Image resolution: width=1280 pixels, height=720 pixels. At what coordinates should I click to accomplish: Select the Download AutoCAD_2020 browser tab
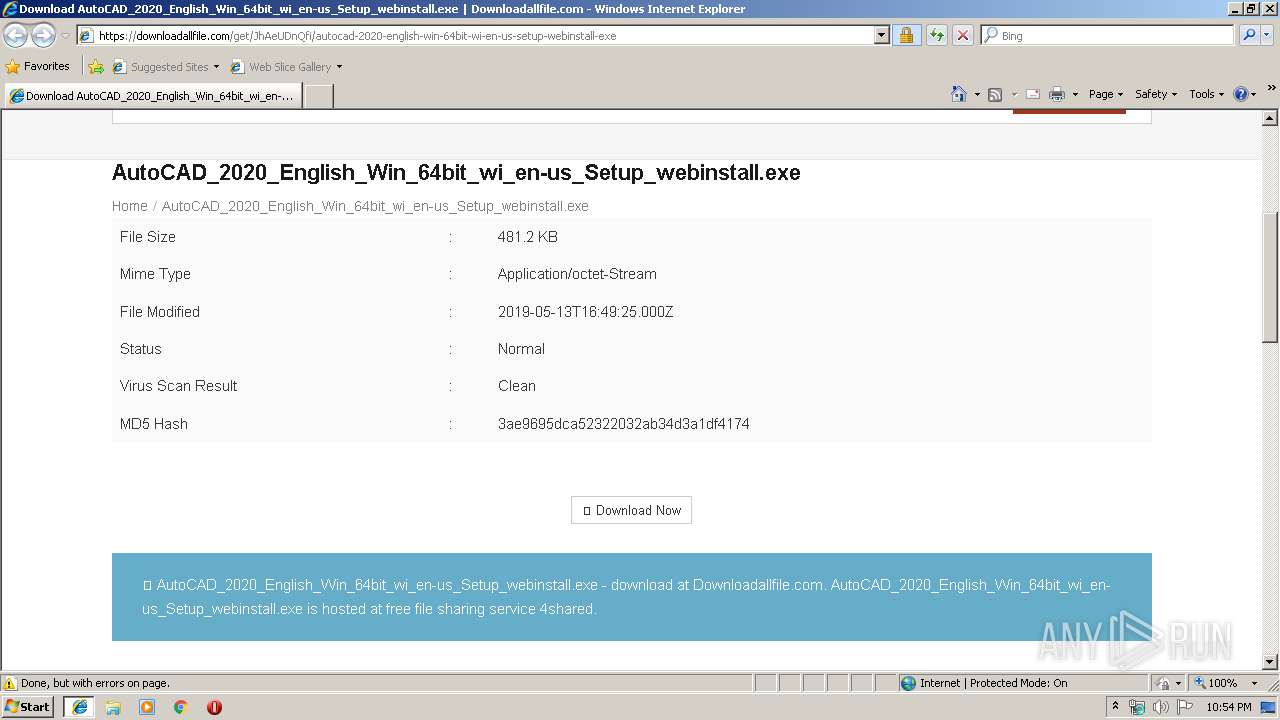pos(153,96)
